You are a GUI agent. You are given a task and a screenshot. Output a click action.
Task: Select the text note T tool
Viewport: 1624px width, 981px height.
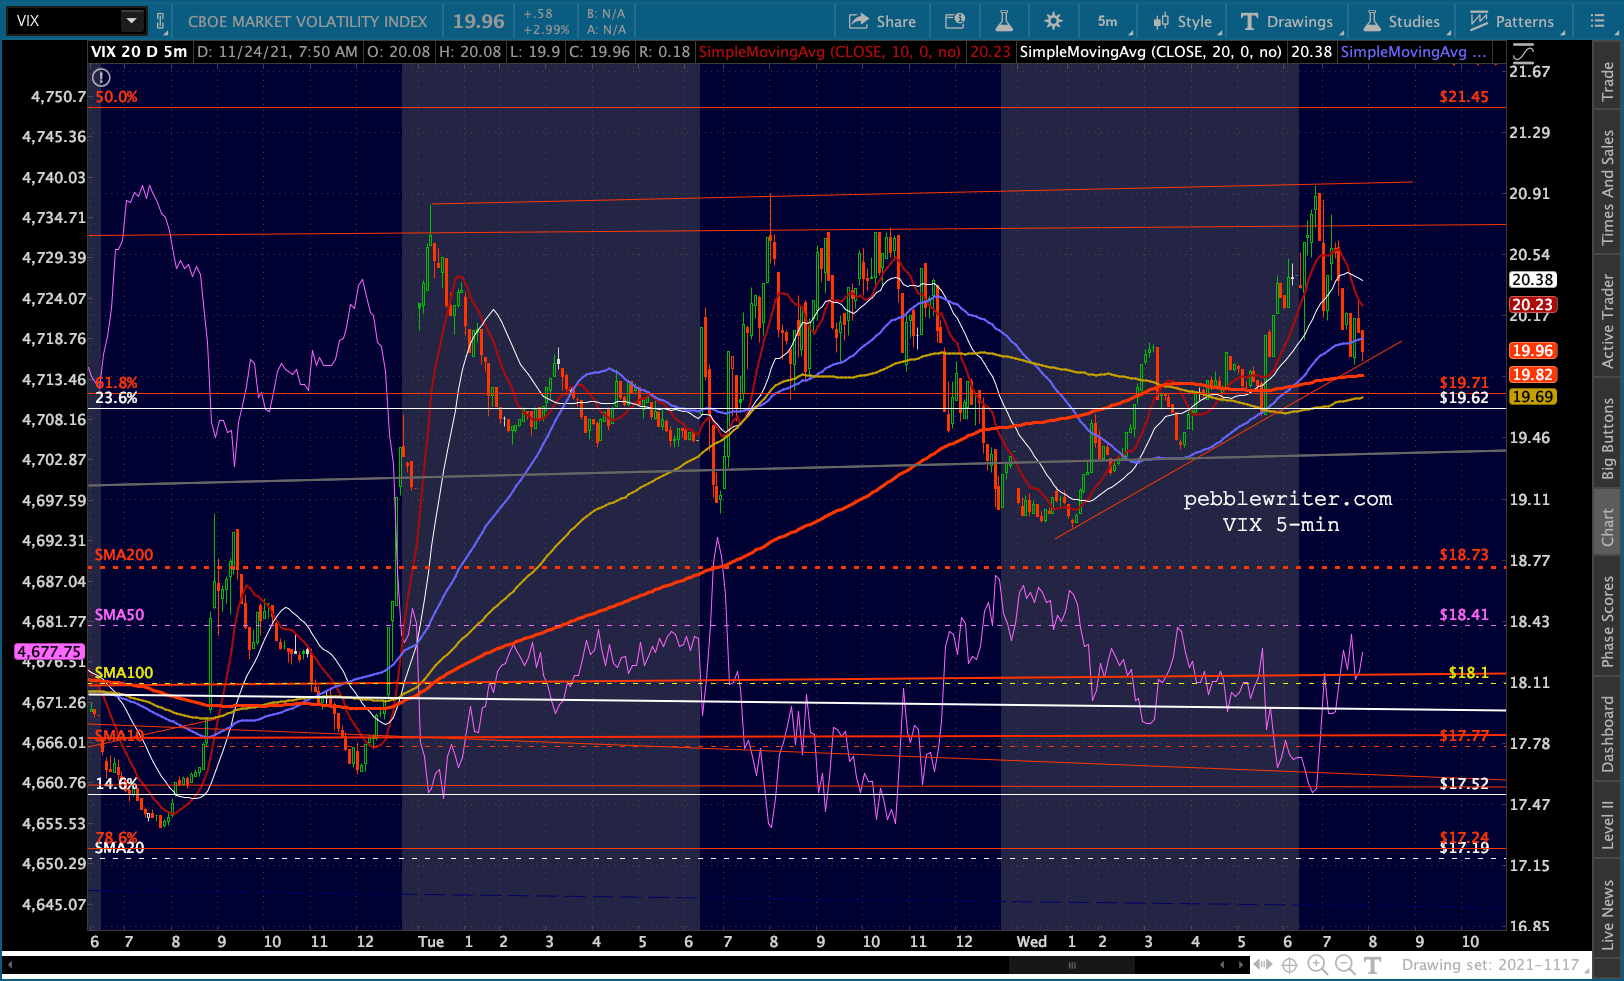coord(1372,964)
